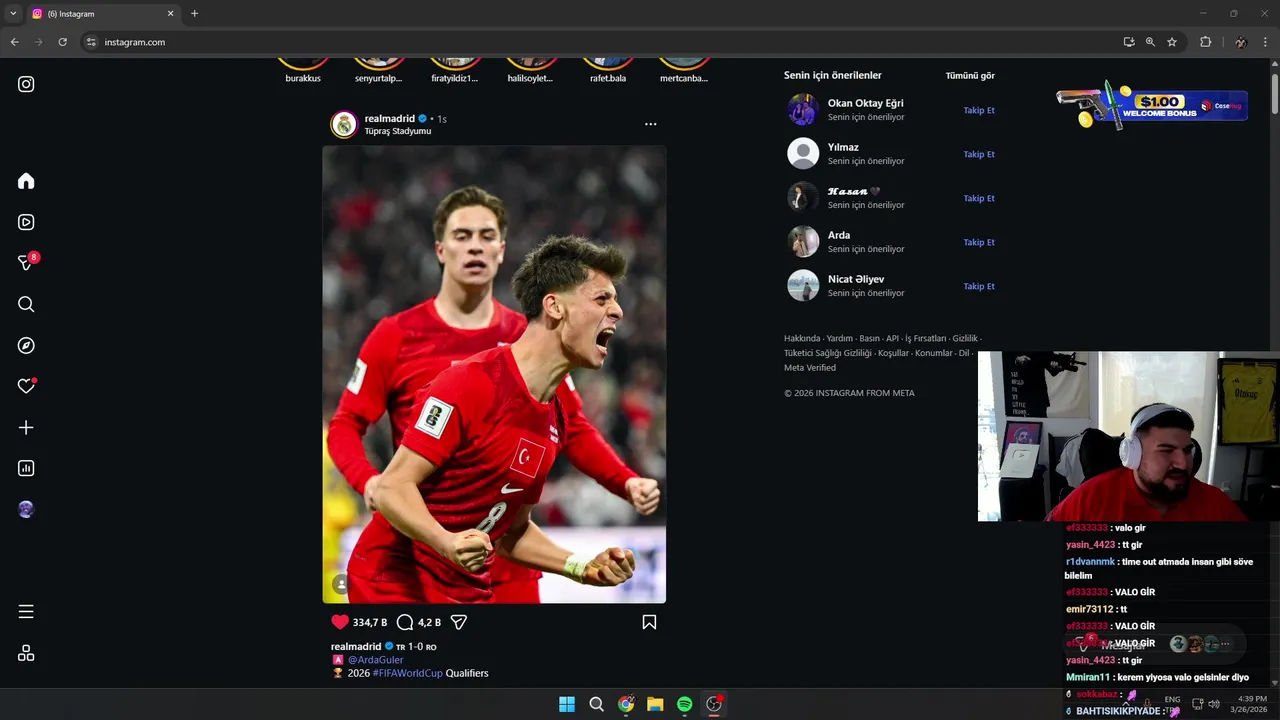Close the Instagram tab
1280x720 pixels.
click(x=170, y=14)
